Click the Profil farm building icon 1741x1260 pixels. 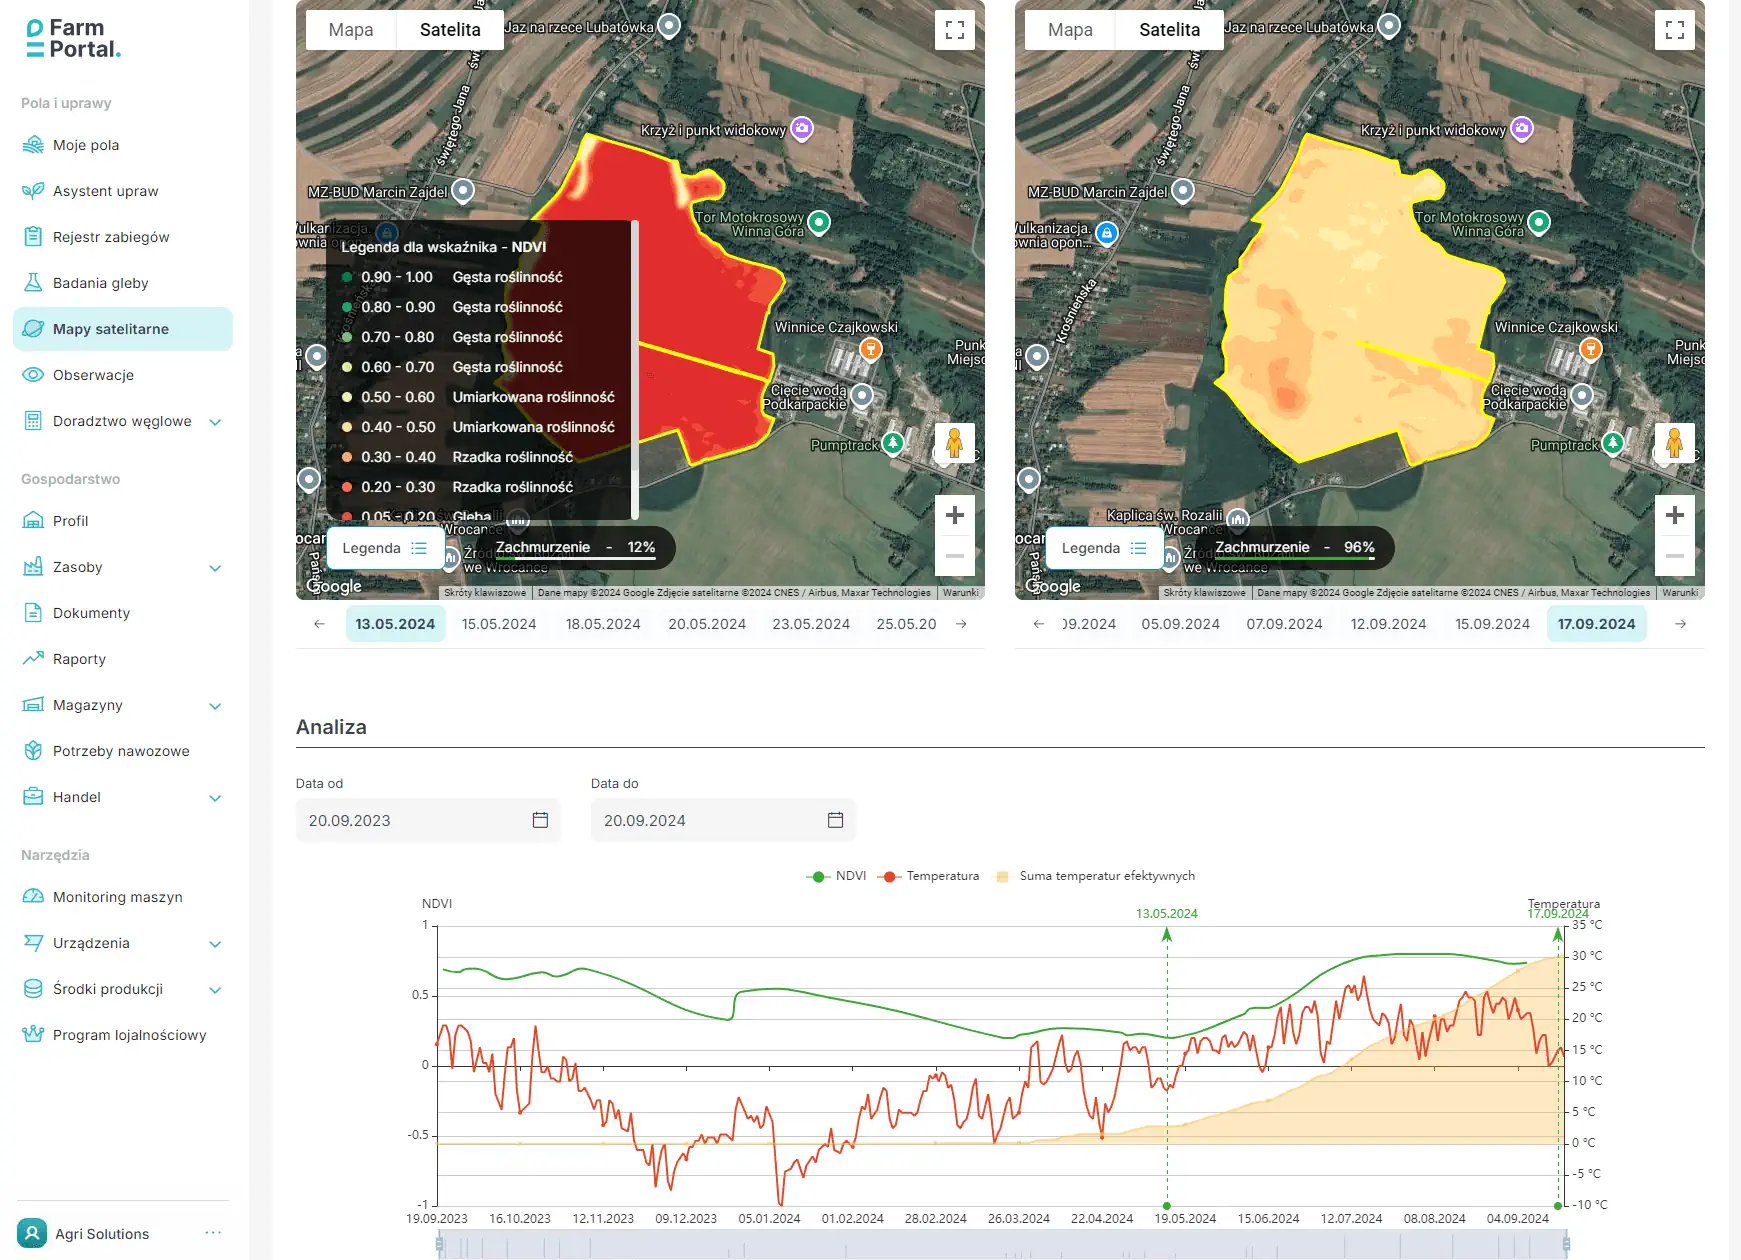pos(33,521)
